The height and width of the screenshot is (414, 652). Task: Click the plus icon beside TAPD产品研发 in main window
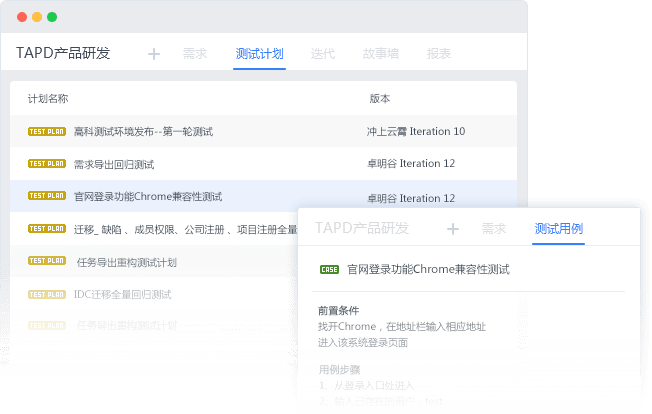tap(154, 54)
